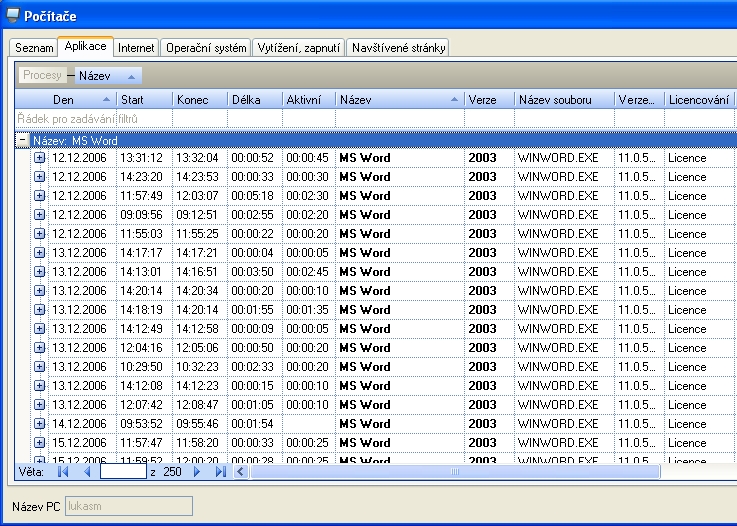Sort by the Název column header
This screenshot has width=737, height=526.
coord(400,100)
